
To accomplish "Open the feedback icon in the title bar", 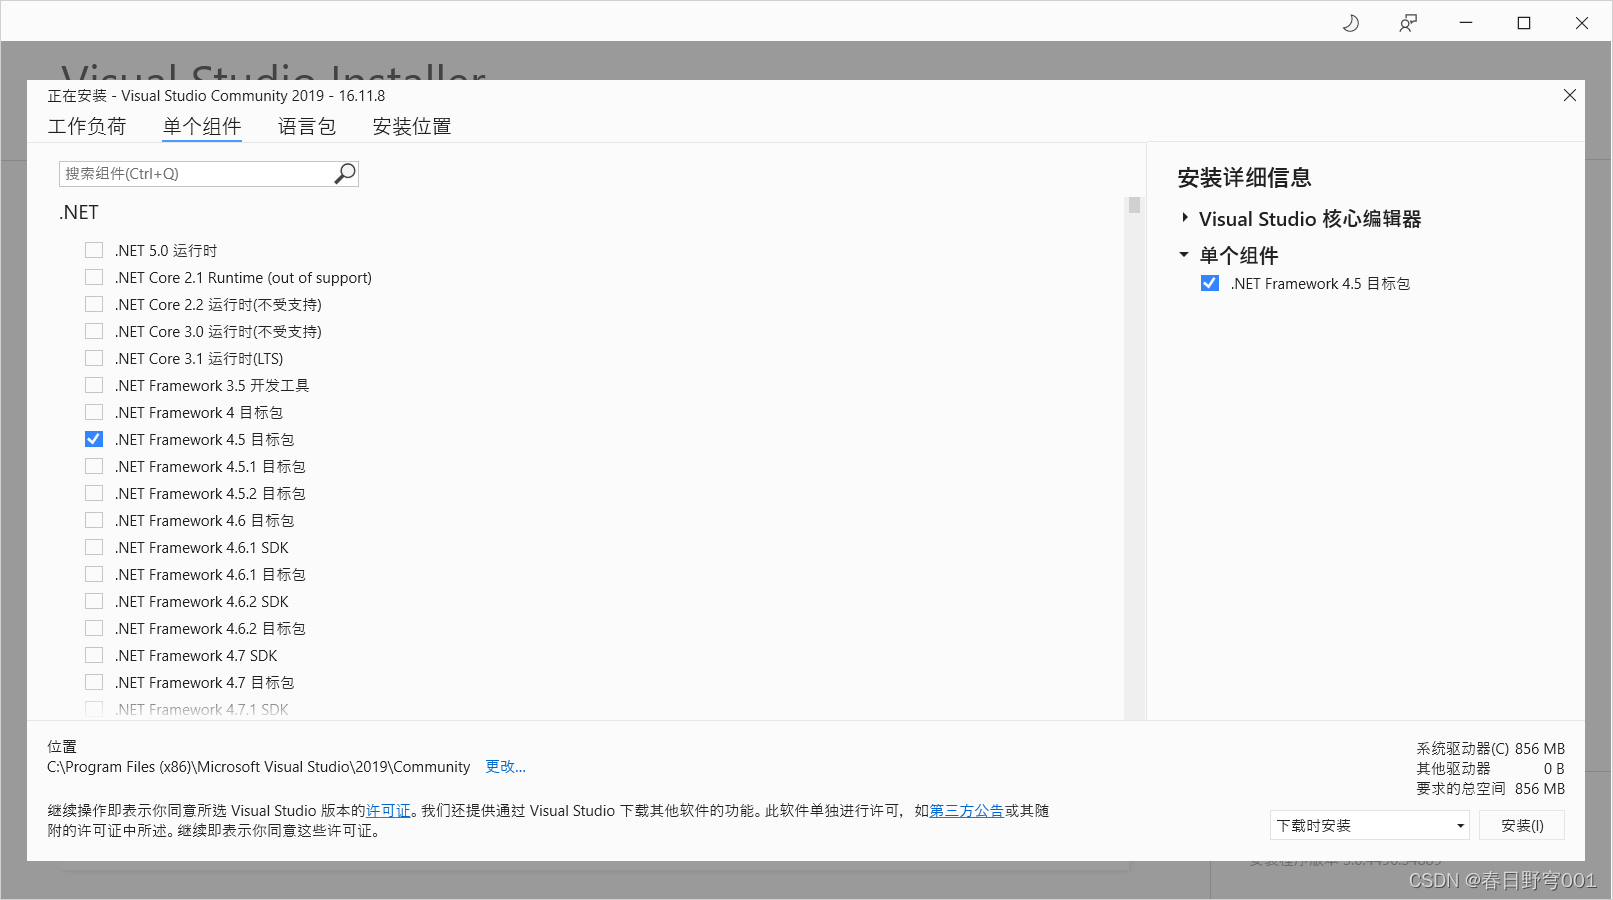I will pos(1407,21).
